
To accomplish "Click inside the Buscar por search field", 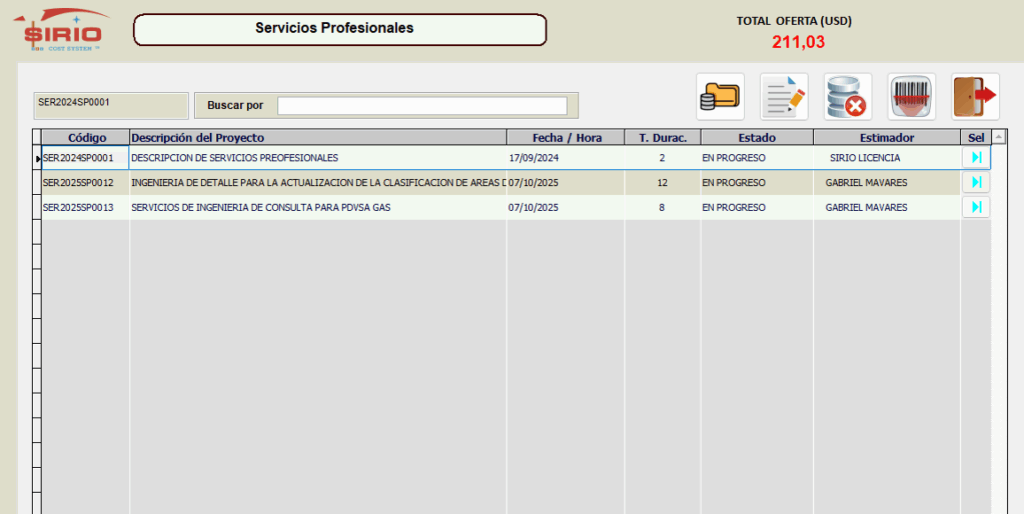I will click(421, 105).
